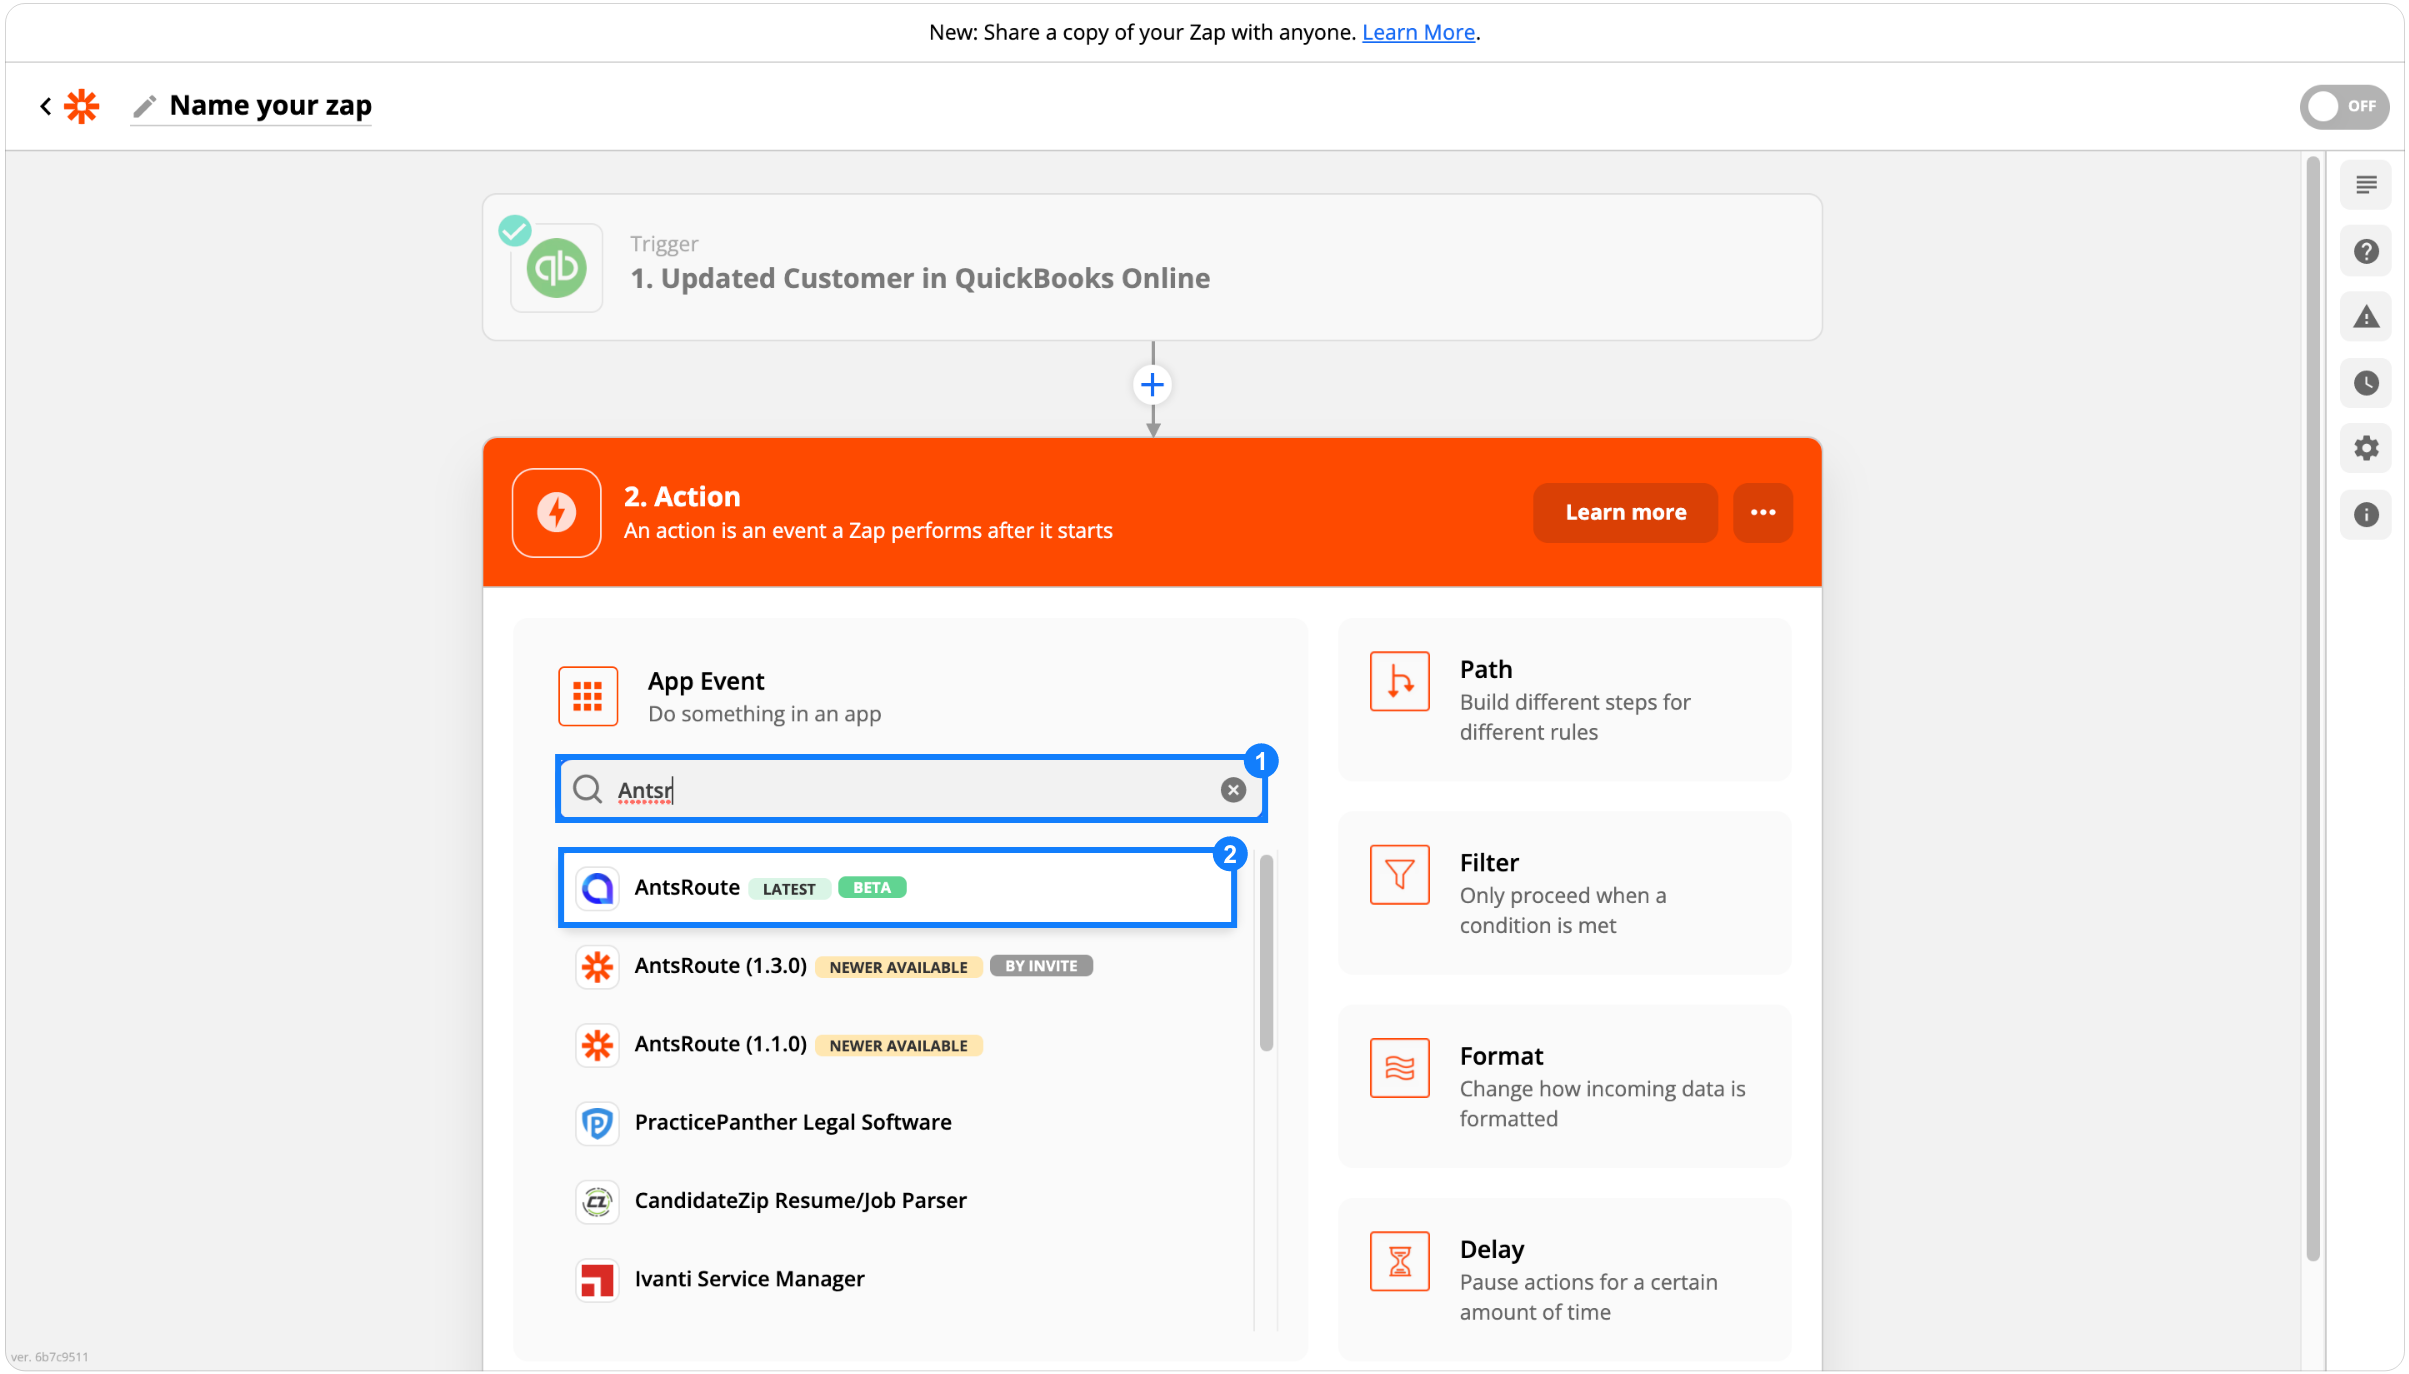2409x1374 pixels.
Task: Select the Path option
Action: (1565, 699)
